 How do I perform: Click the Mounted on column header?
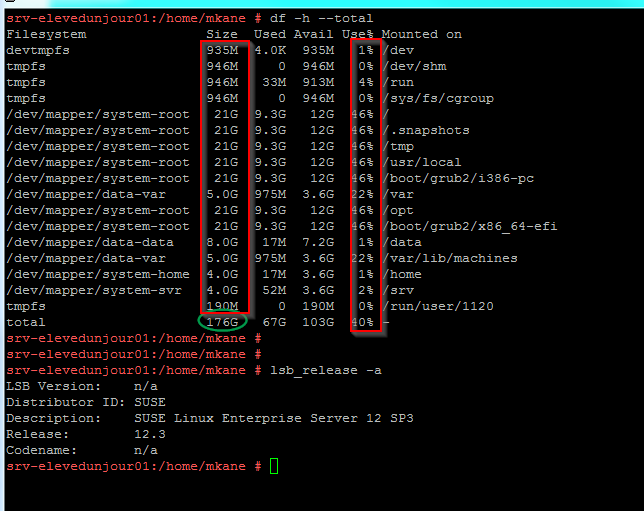[422, 34]
